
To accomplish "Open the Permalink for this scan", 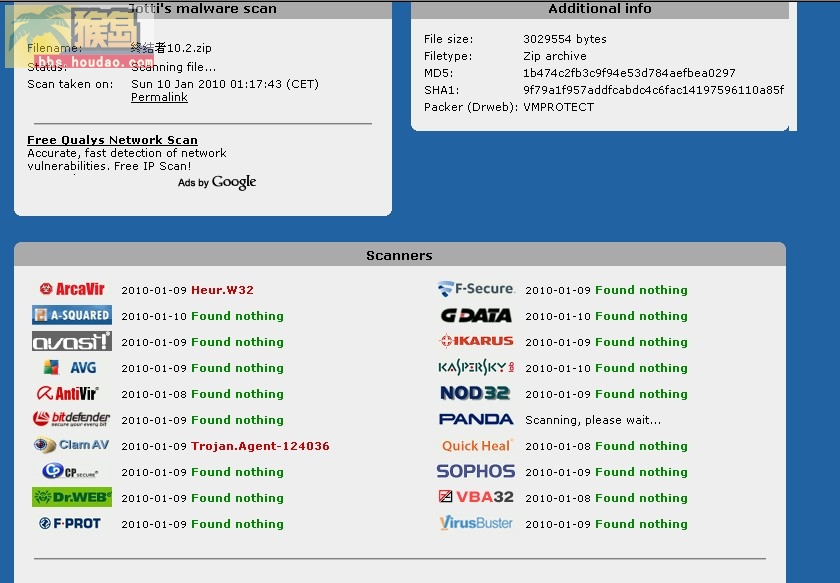I will [159, 97].
